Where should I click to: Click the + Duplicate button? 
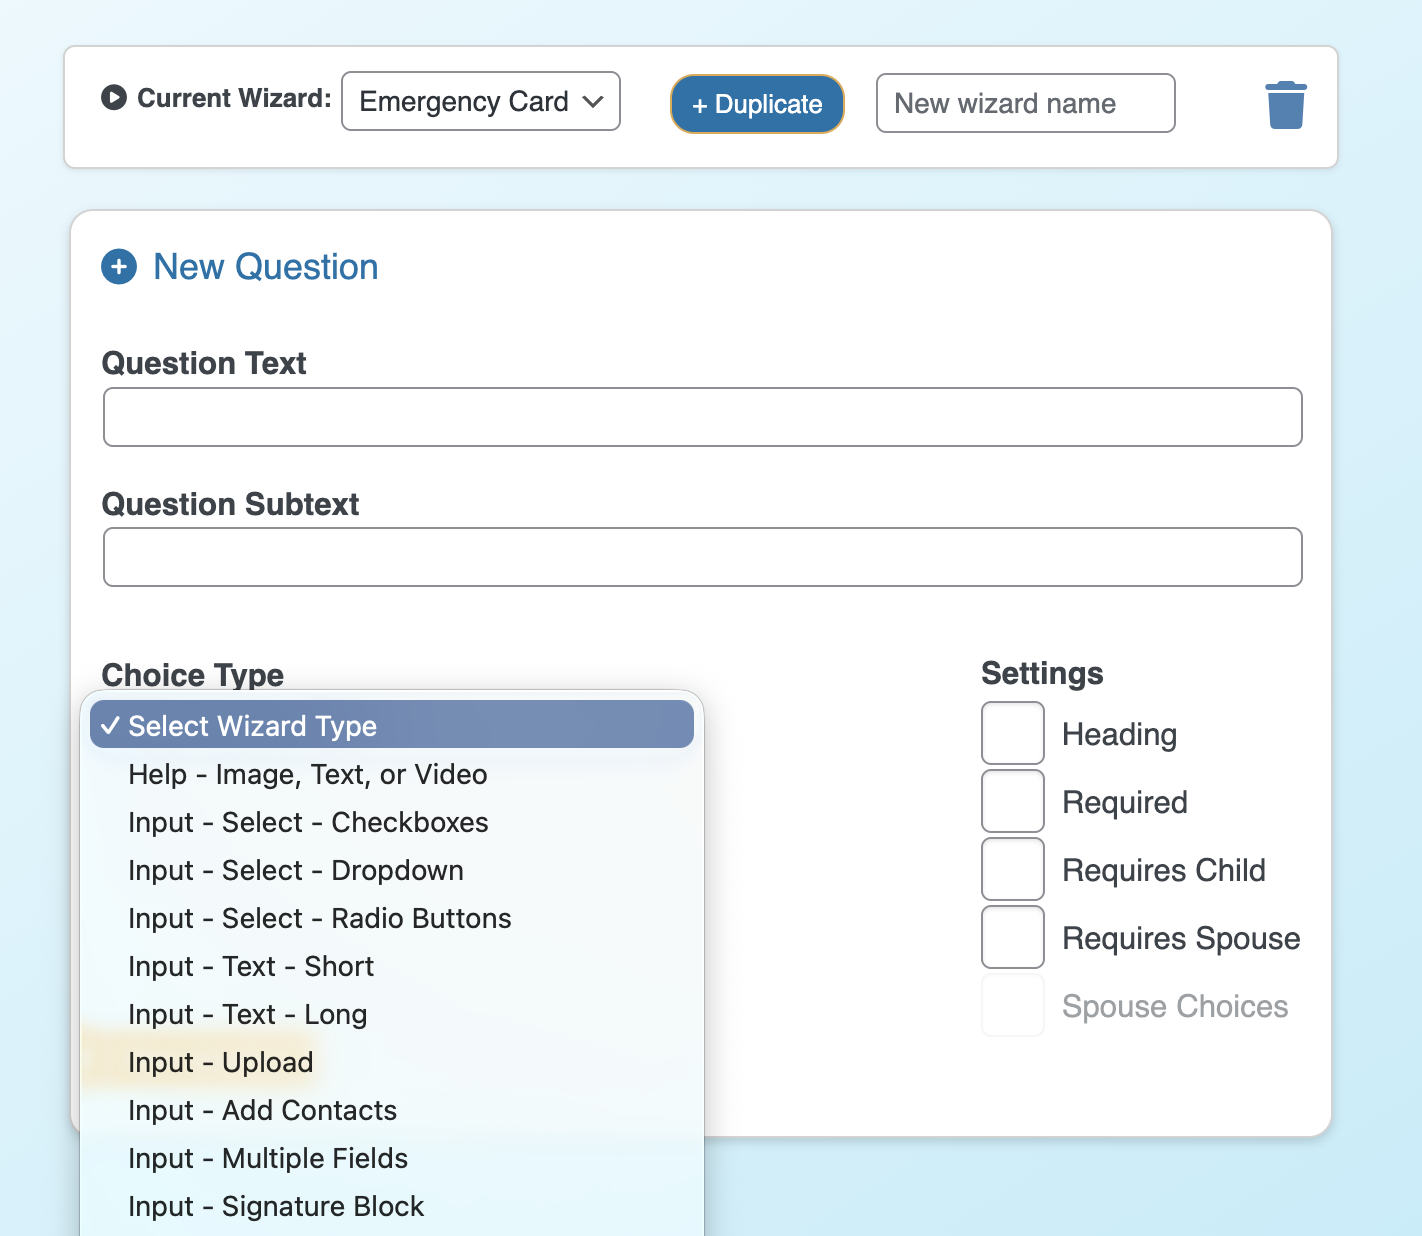757,104
